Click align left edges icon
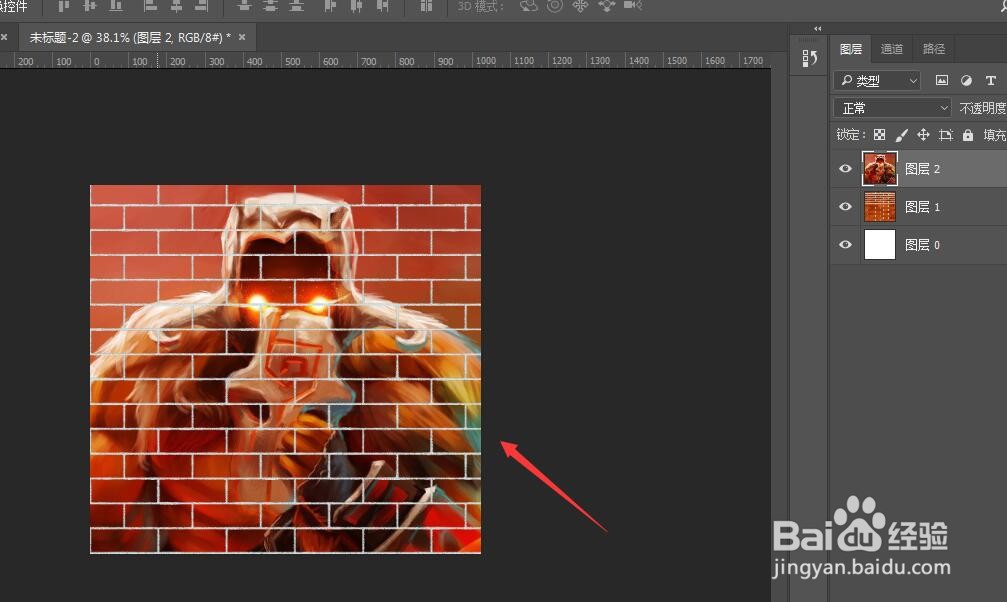1007x602 pixels. tap(150, 6)
